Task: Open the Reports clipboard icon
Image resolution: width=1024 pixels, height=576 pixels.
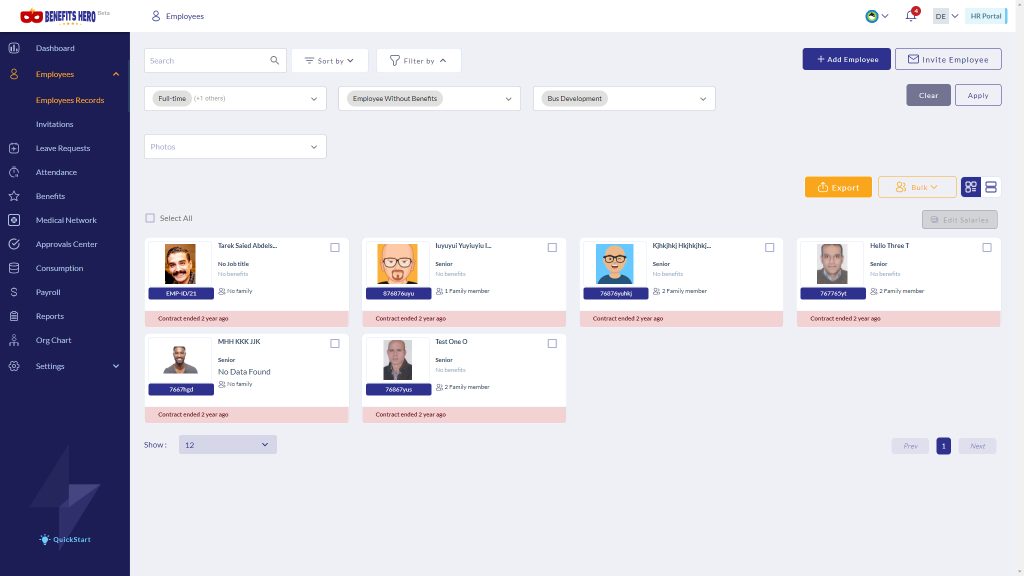Action: (x=14, y=316)
